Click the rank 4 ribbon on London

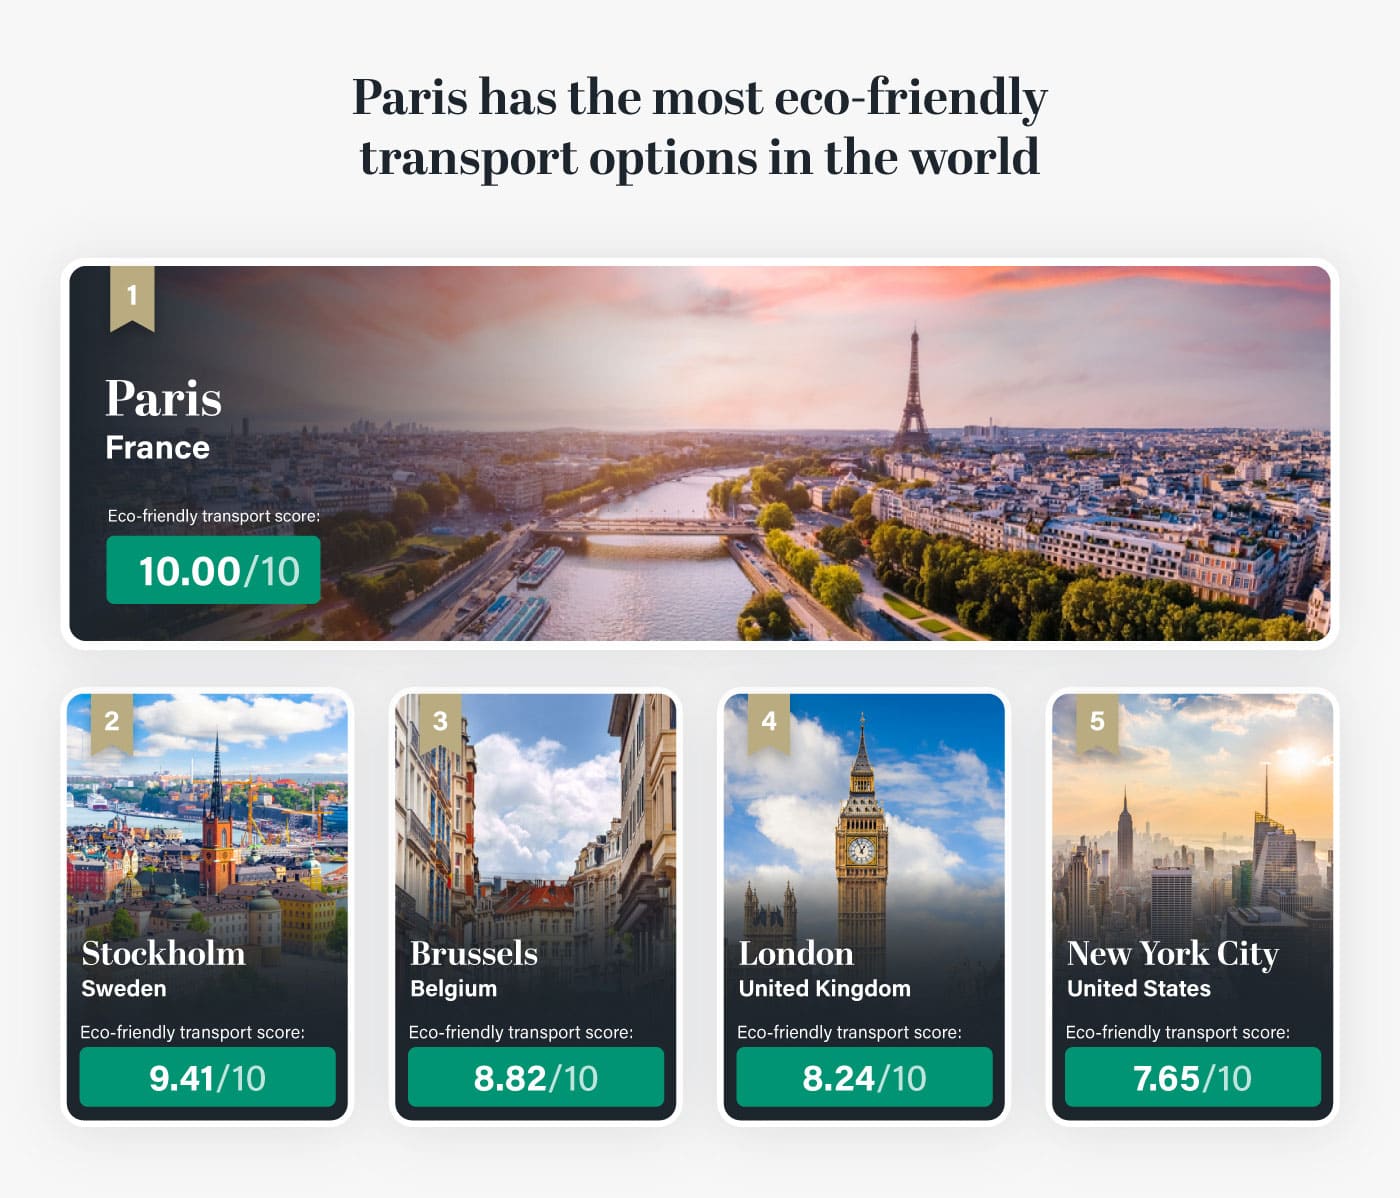[x=769, y=721]
